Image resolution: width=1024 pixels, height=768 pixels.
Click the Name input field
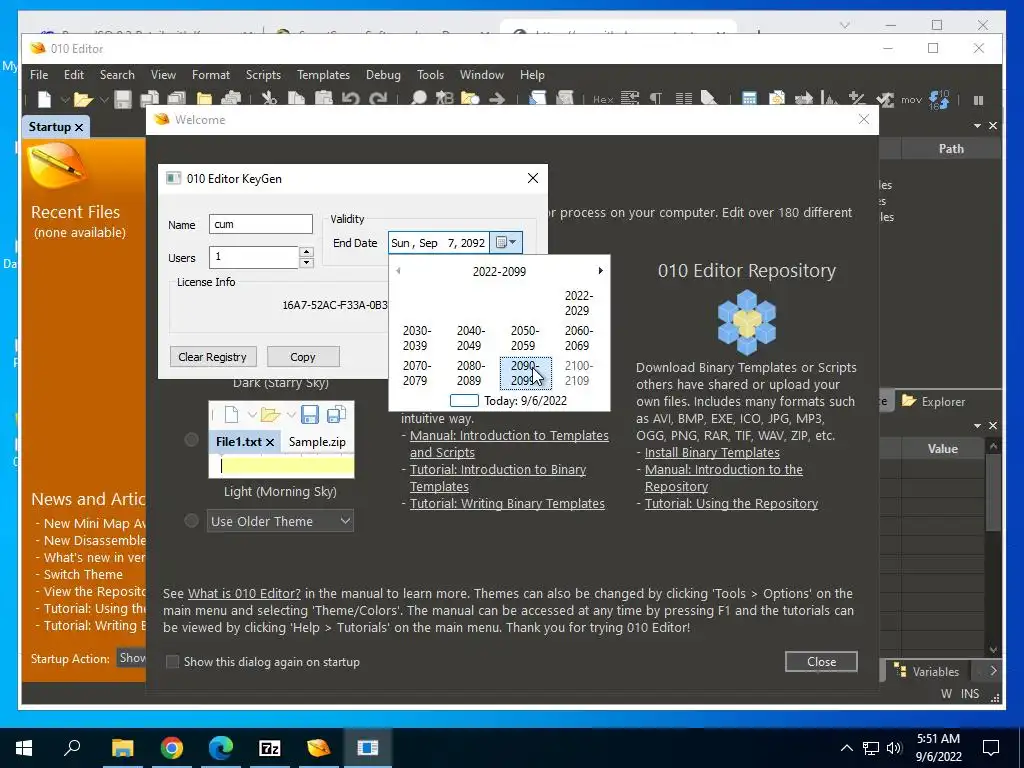261,224
